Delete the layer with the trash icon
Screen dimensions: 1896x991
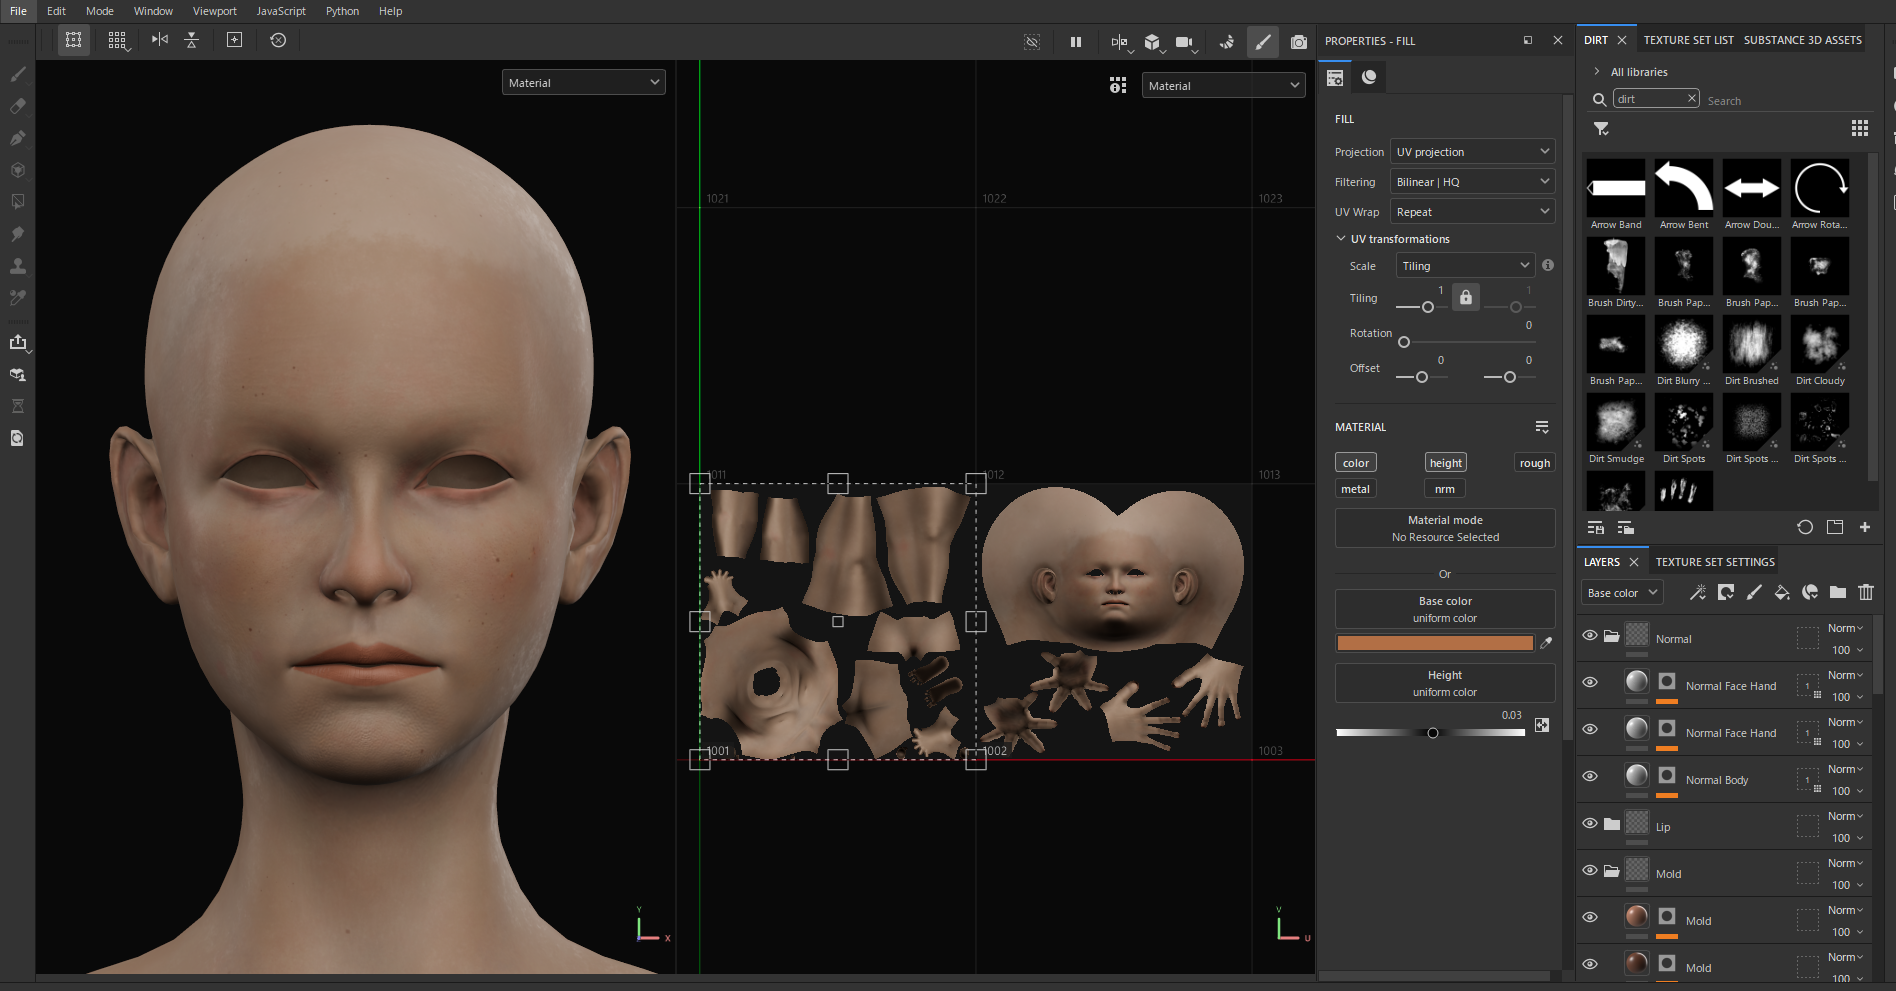pos(1866,593)
